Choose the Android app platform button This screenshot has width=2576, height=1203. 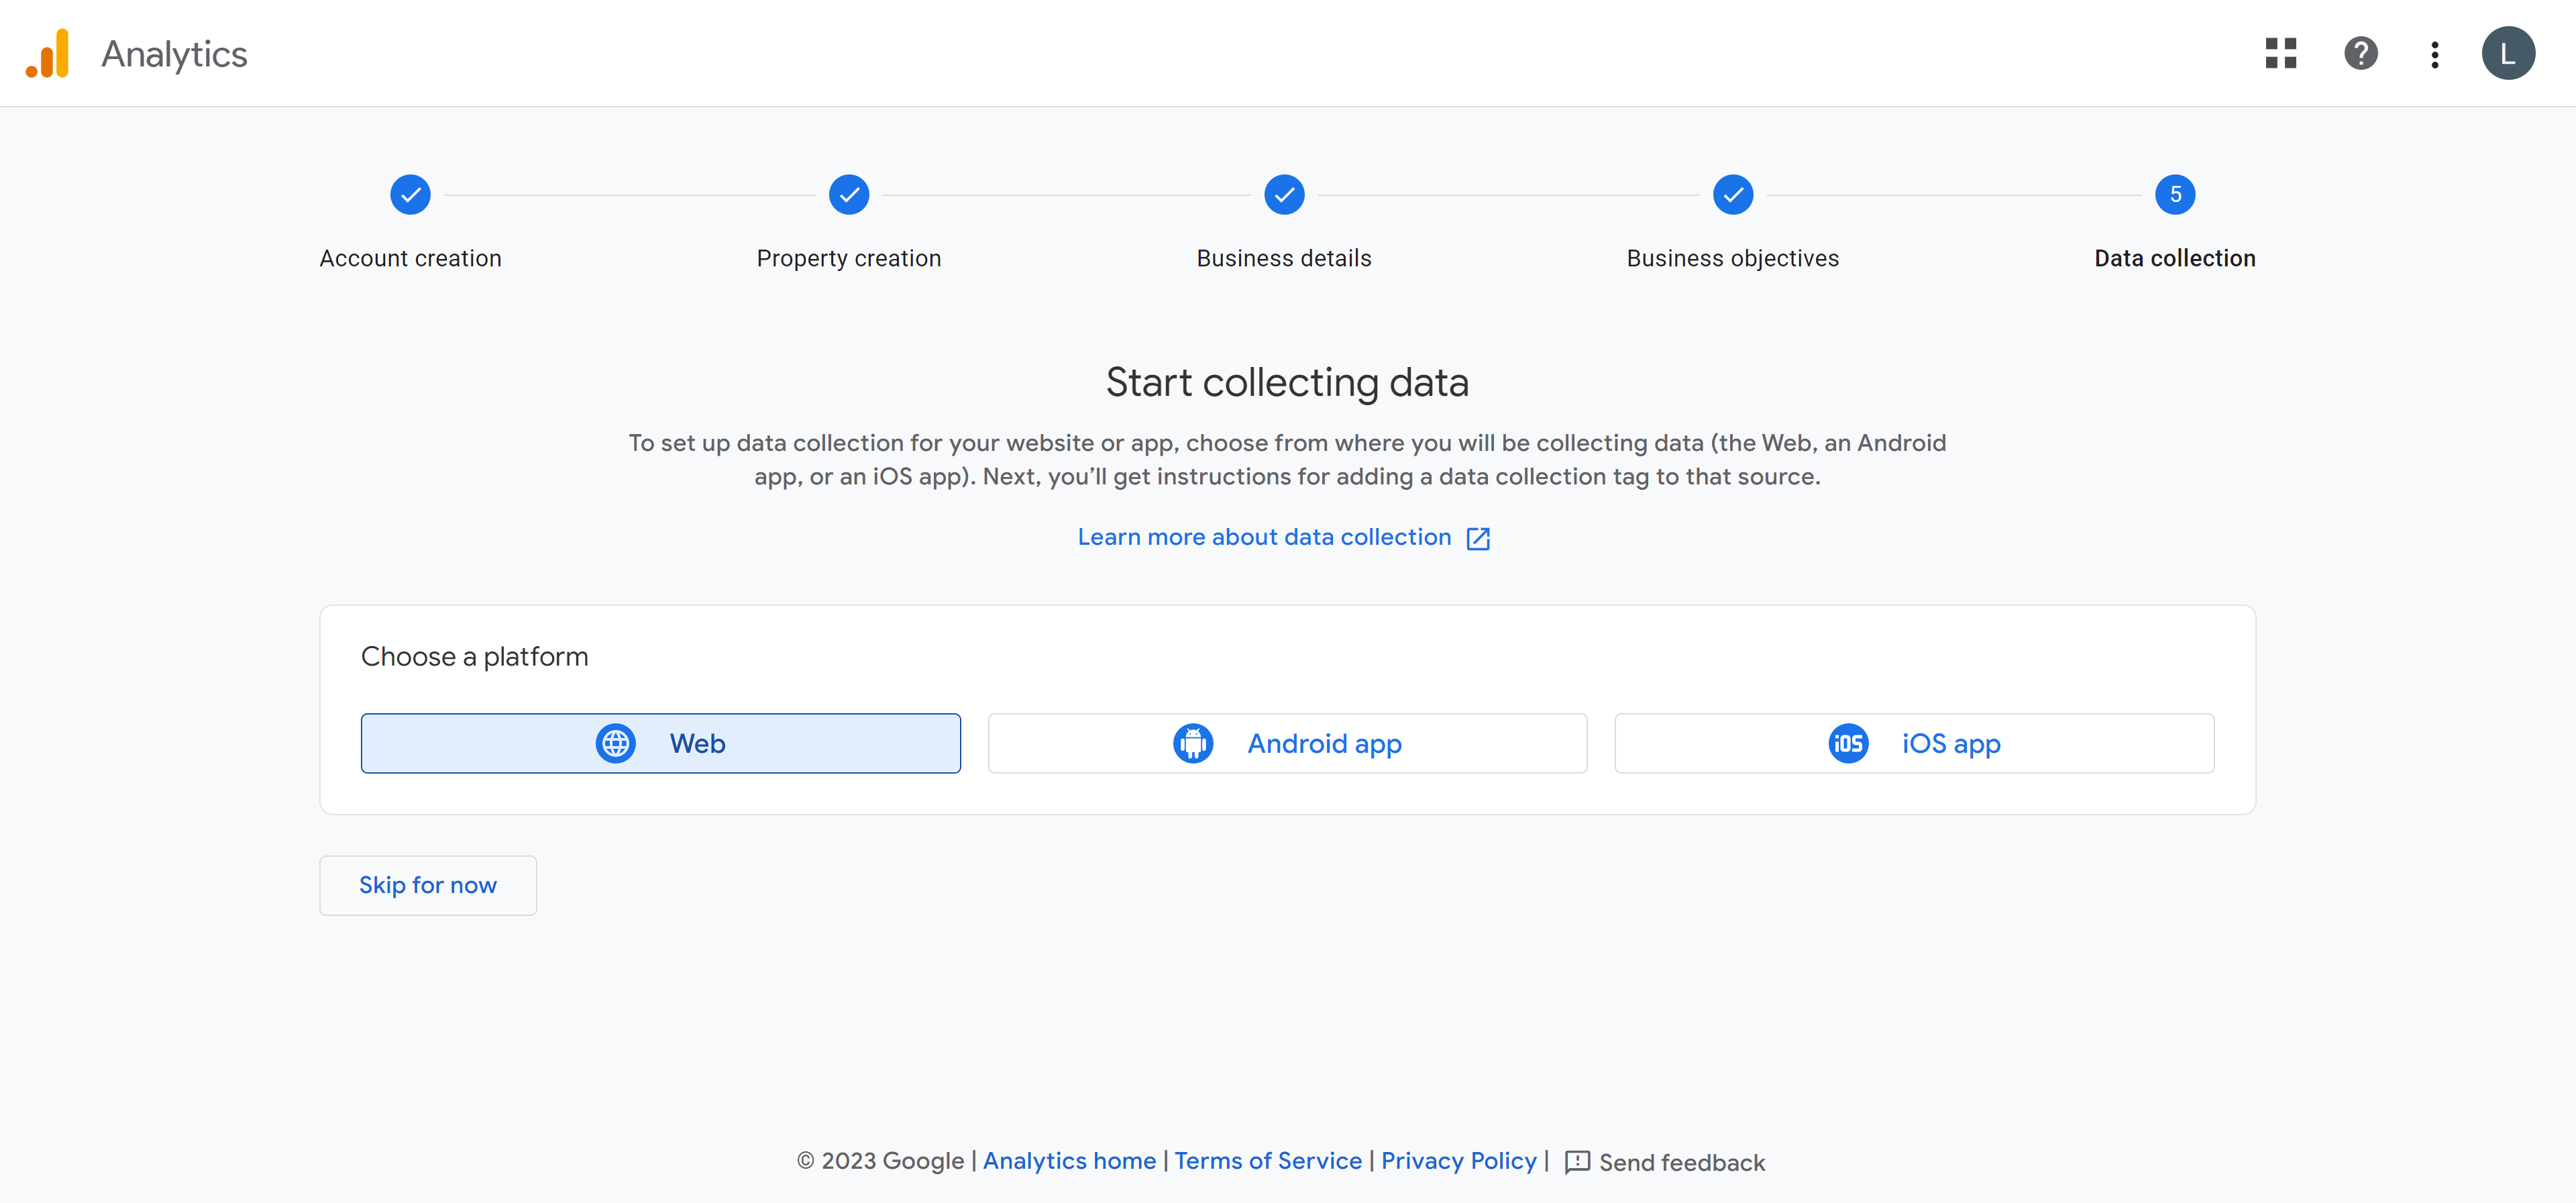point(1287,743)
